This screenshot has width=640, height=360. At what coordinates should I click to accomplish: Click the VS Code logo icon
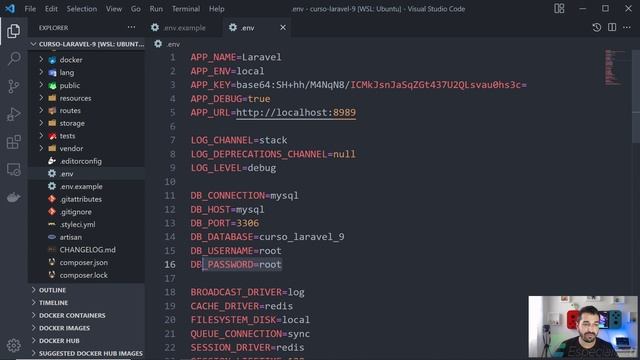click(10, 9)
